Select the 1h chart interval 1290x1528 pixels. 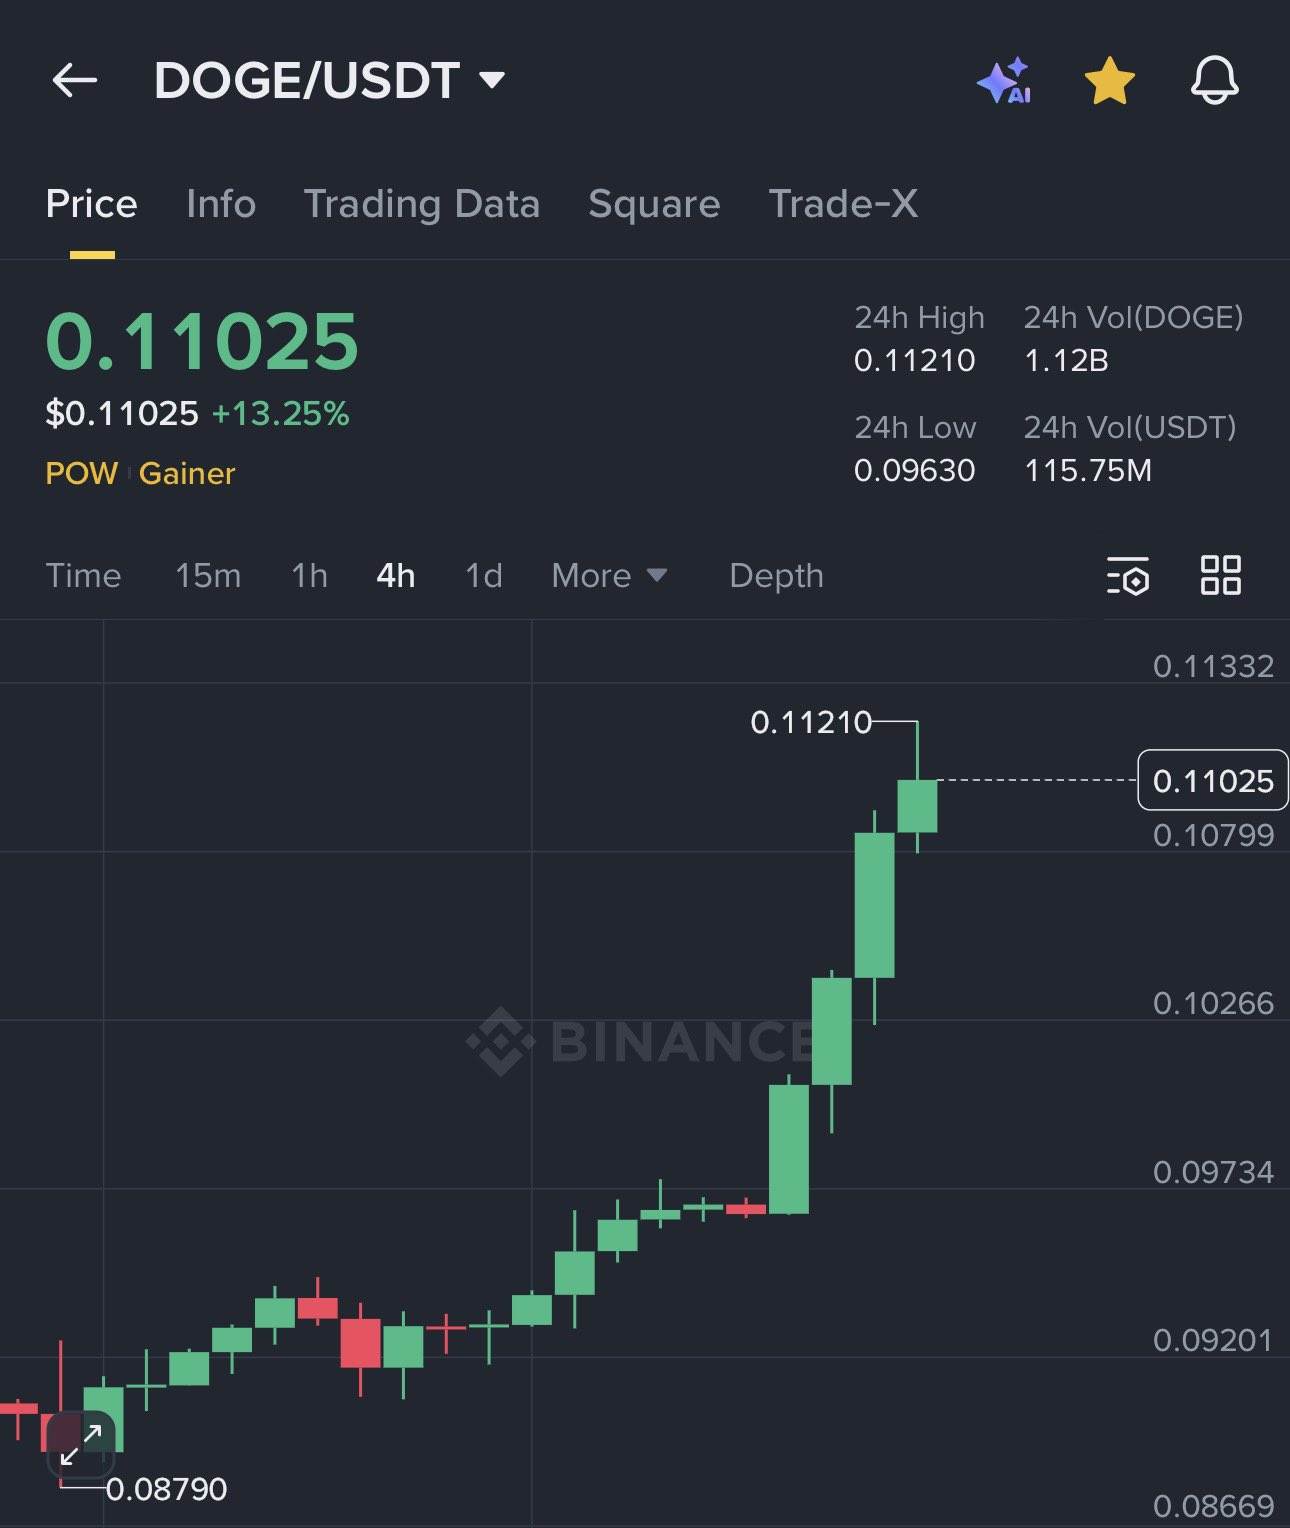(309, 576)
